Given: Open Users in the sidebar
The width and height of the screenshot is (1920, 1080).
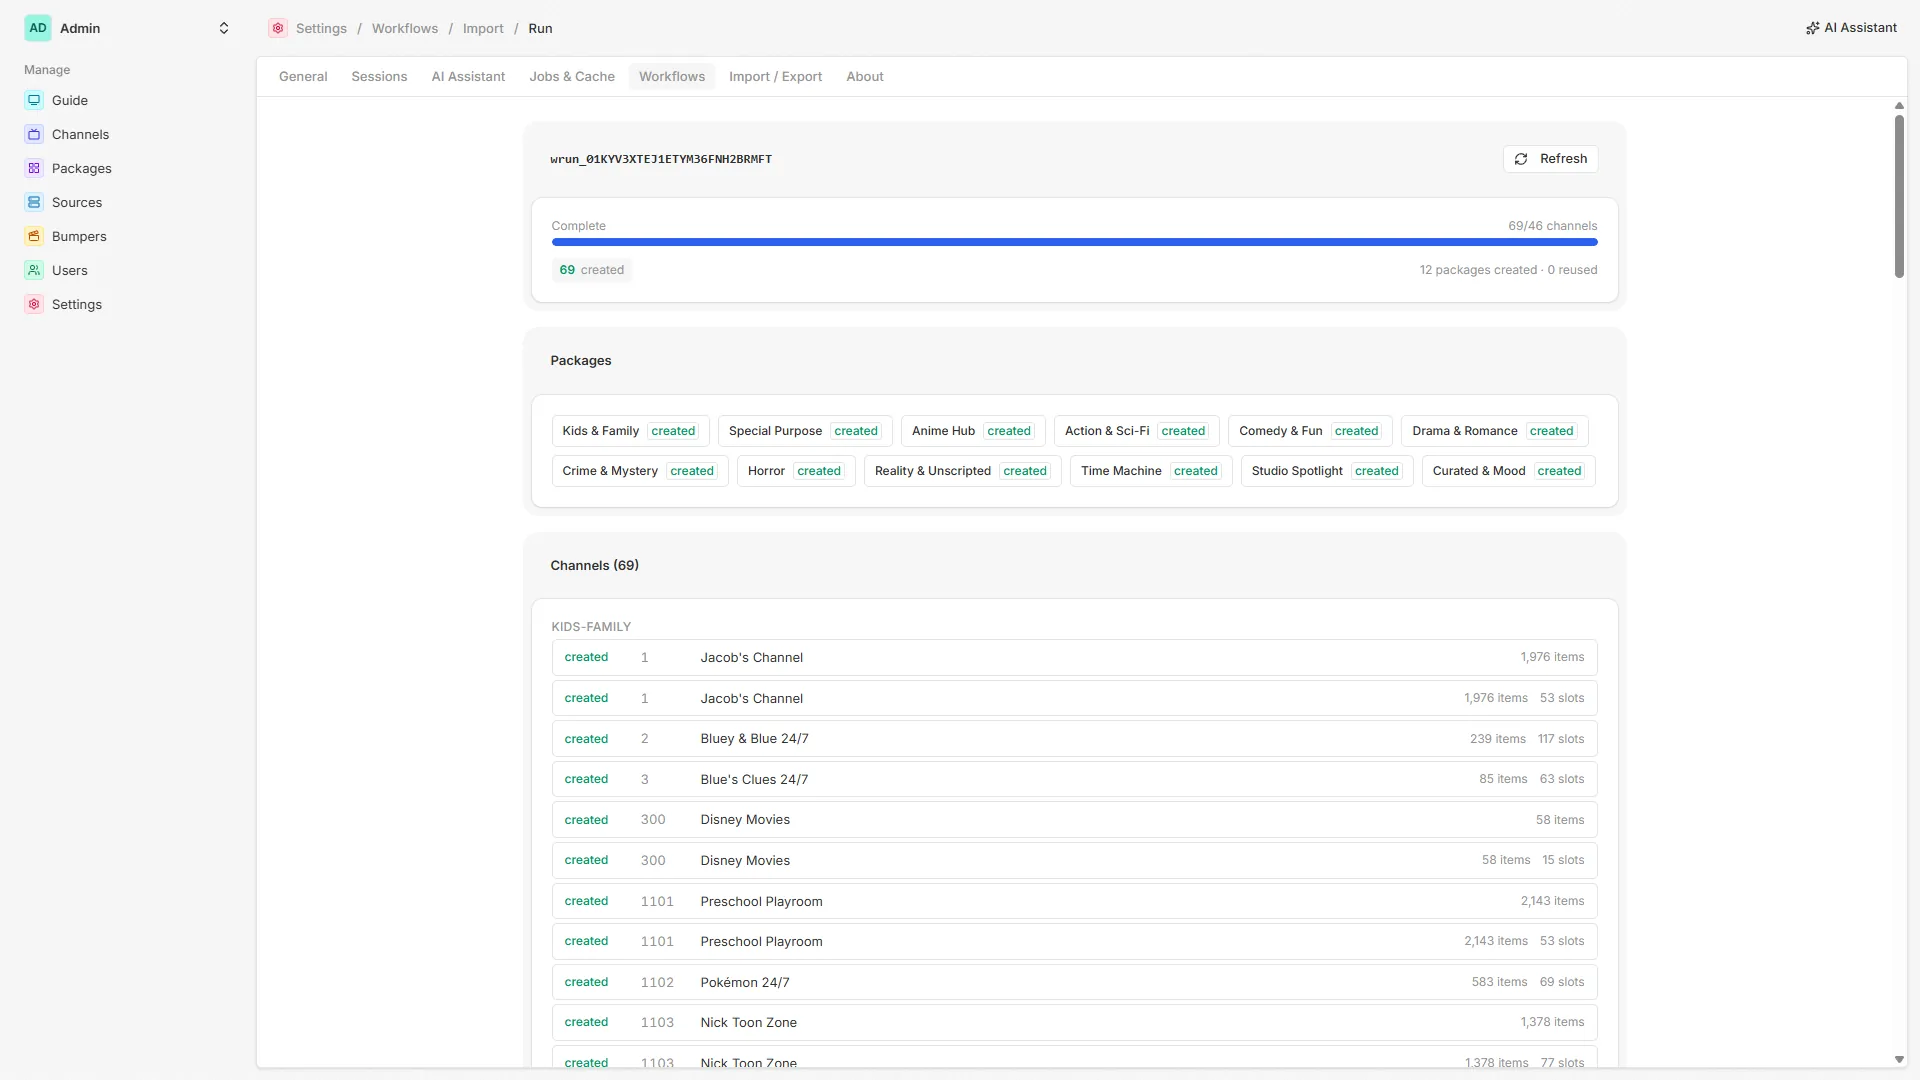Looking at the screenshot, I should 70,270.
